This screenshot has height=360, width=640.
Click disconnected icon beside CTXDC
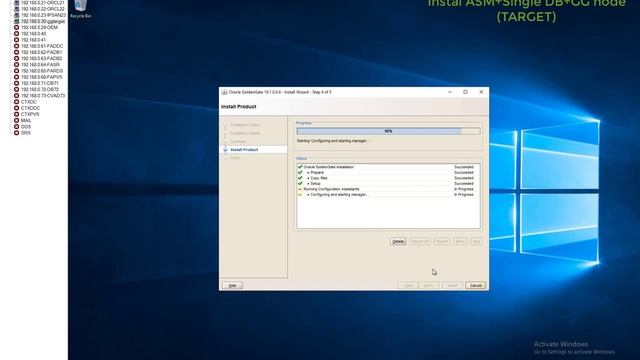pos(16,102)
